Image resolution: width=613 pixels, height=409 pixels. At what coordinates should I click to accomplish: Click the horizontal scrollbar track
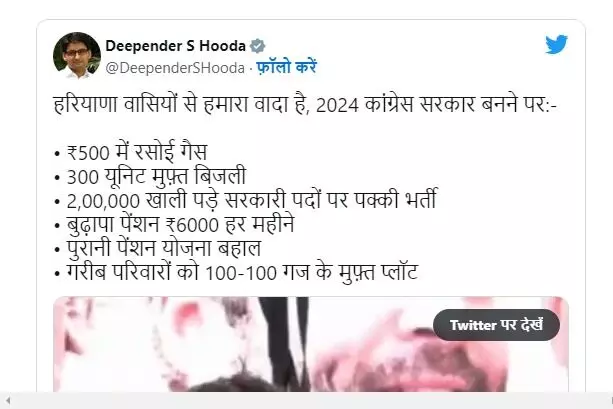tap(309, 401)
